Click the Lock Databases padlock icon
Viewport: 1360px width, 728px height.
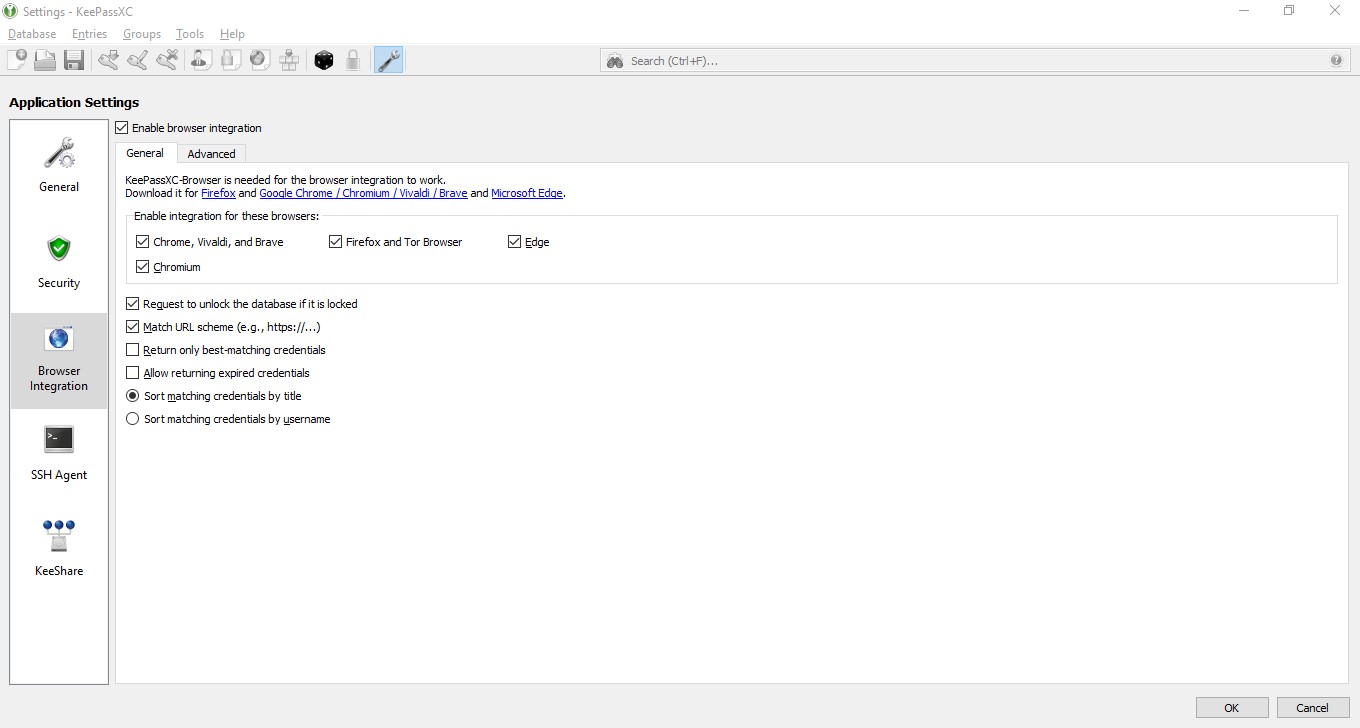click(353, 60)
